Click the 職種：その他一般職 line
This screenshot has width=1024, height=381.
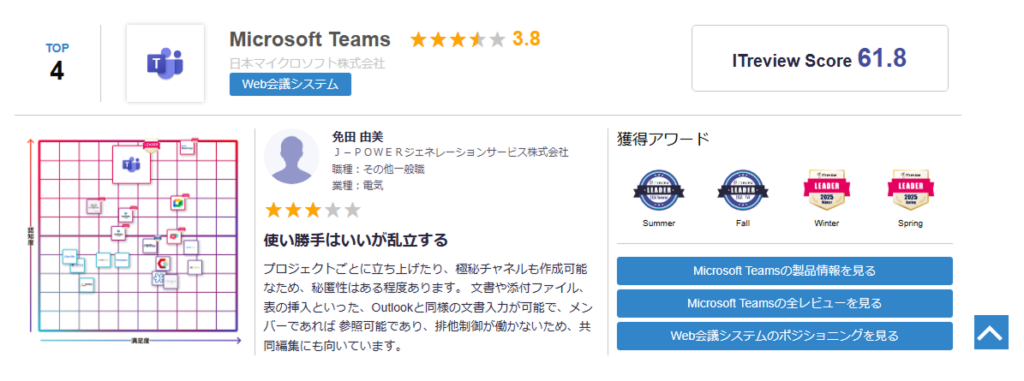pos(379,169)
